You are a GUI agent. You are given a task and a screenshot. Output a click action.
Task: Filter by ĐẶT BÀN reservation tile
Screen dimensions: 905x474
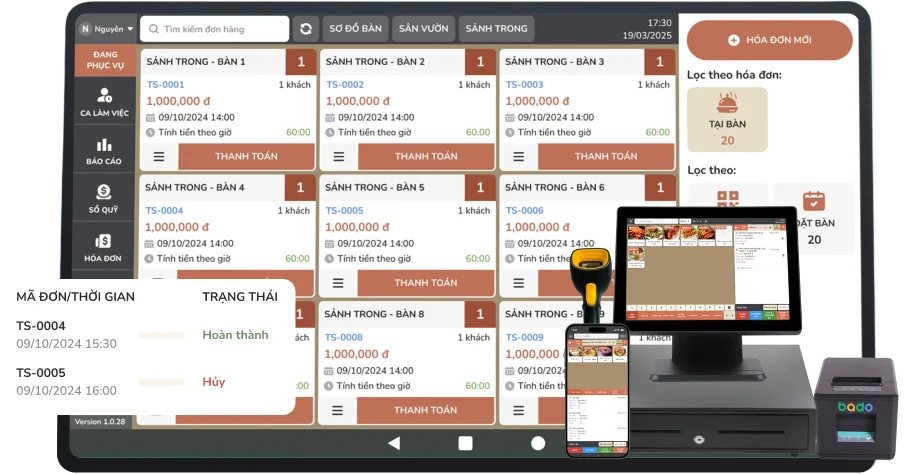(814, 219)
